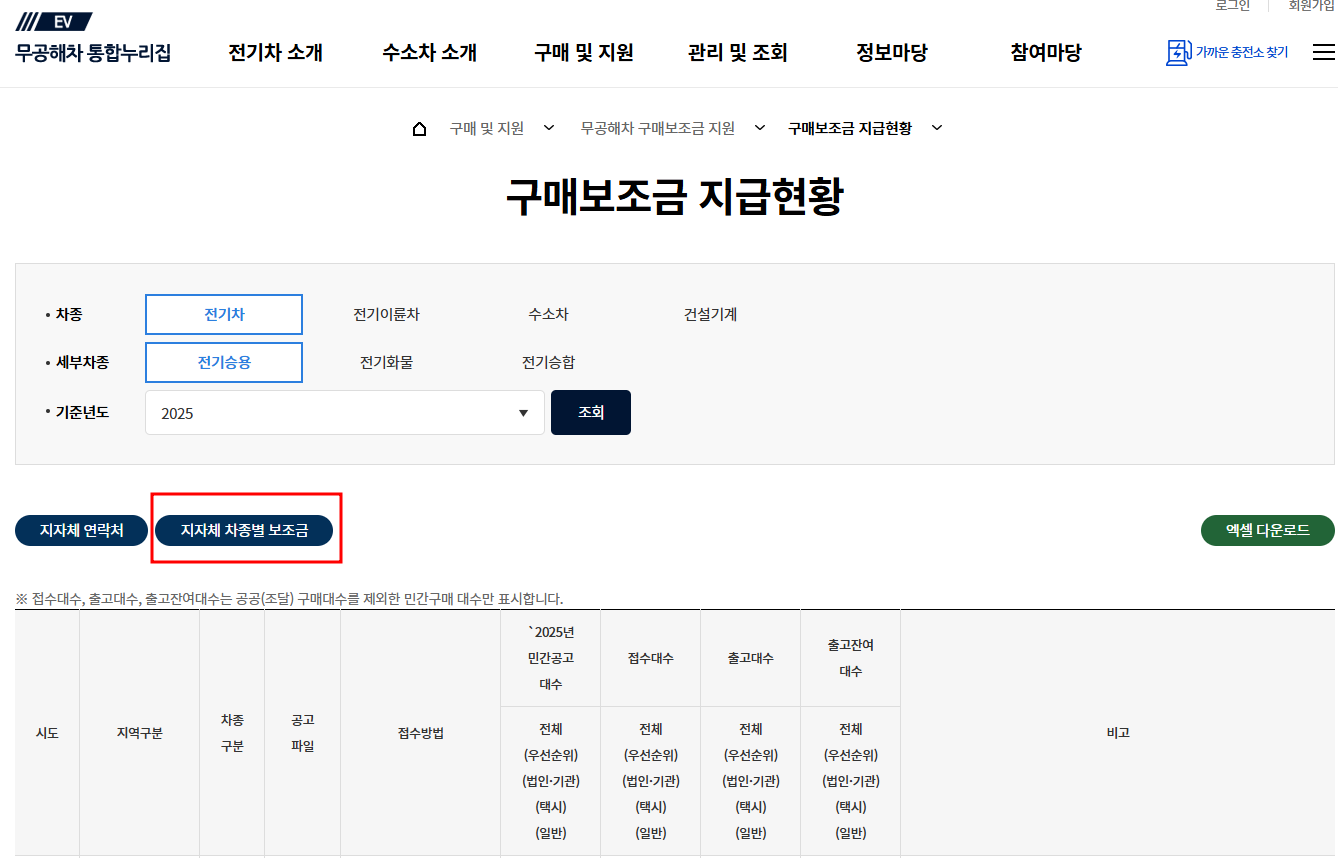This screenshot has width=1338, height=858.
Task: Click the 조회 search button
Action: pos(591,412)
